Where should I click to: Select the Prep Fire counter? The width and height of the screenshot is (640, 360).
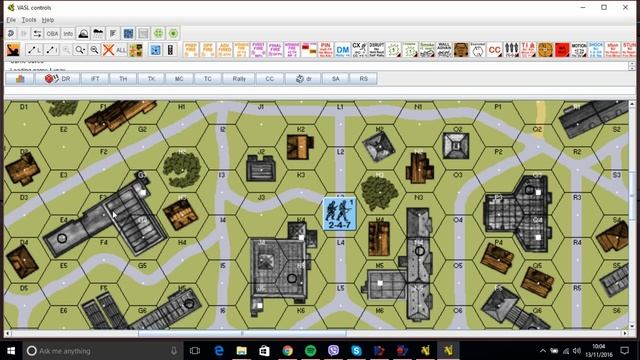point(191,49)
